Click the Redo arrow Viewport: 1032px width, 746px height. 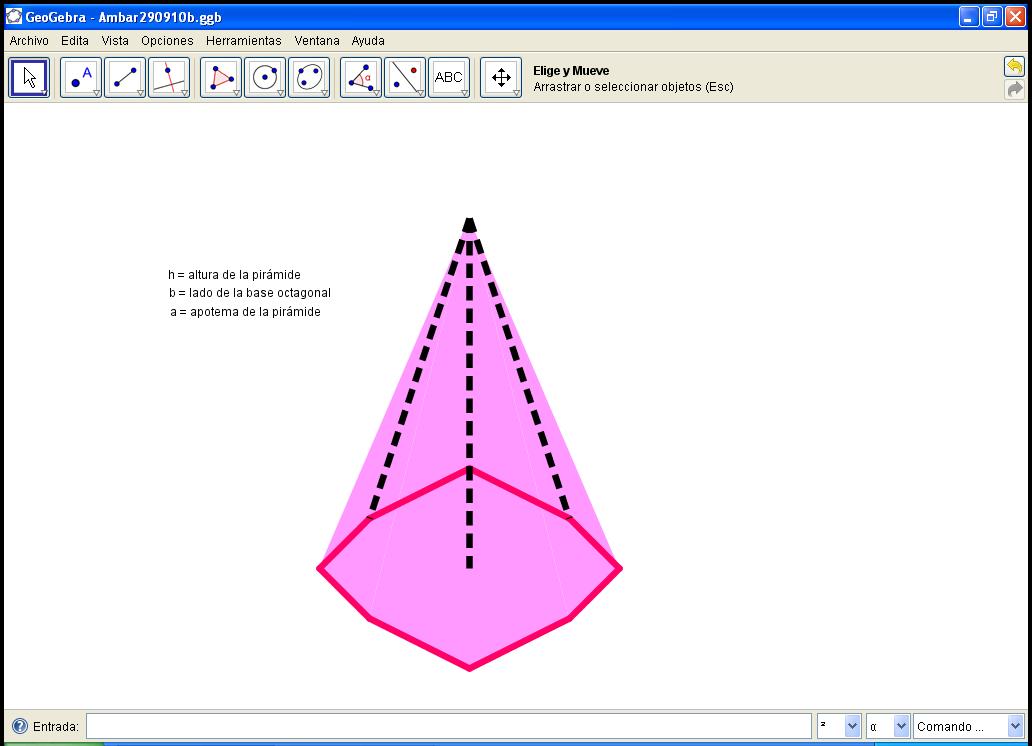pos(1015,88)
